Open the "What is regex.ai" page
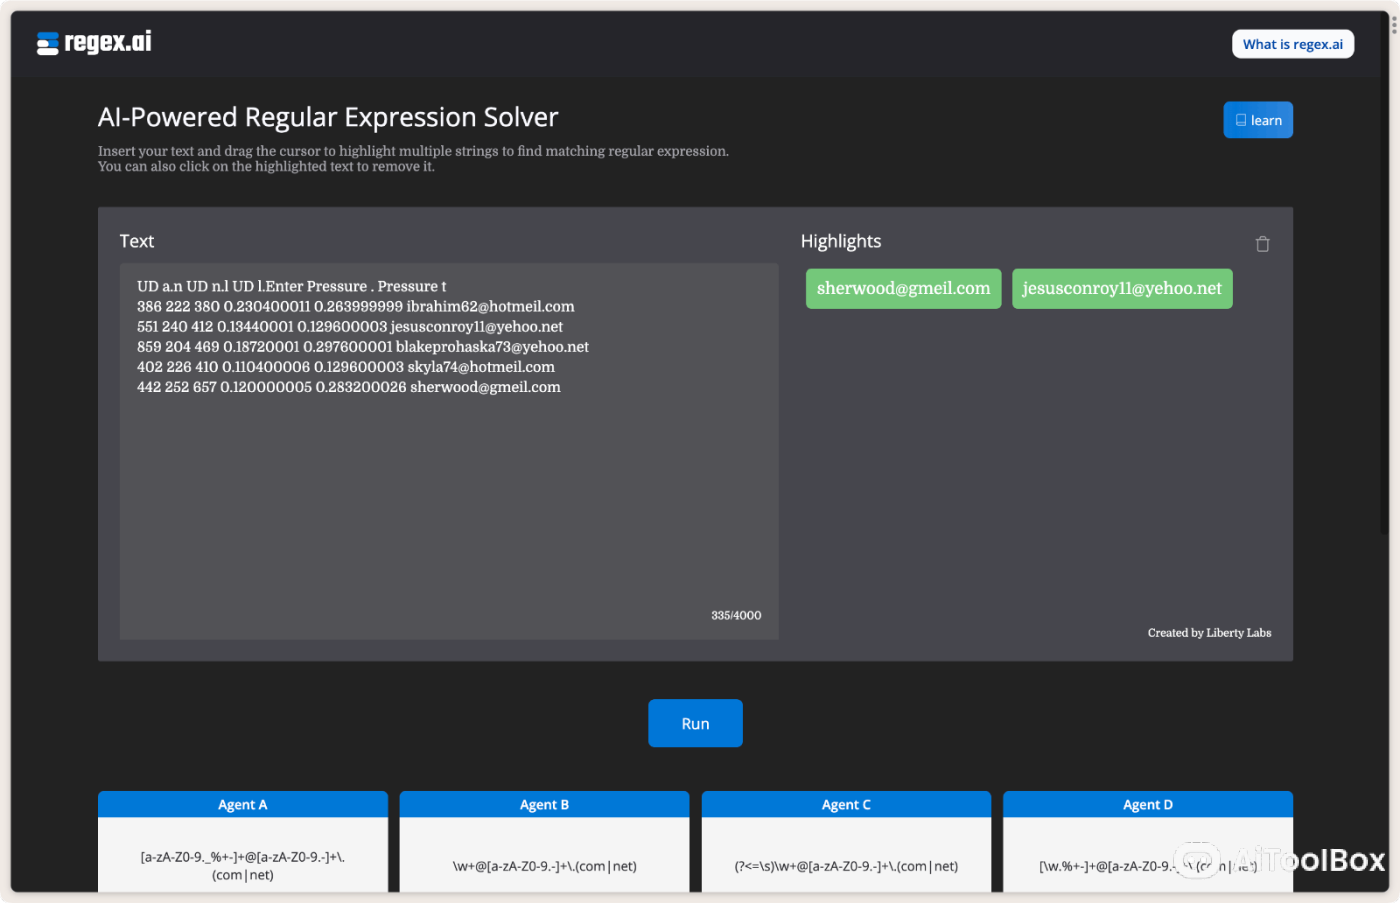This screenshot has width=1400, height=903. pos(1292,43)
